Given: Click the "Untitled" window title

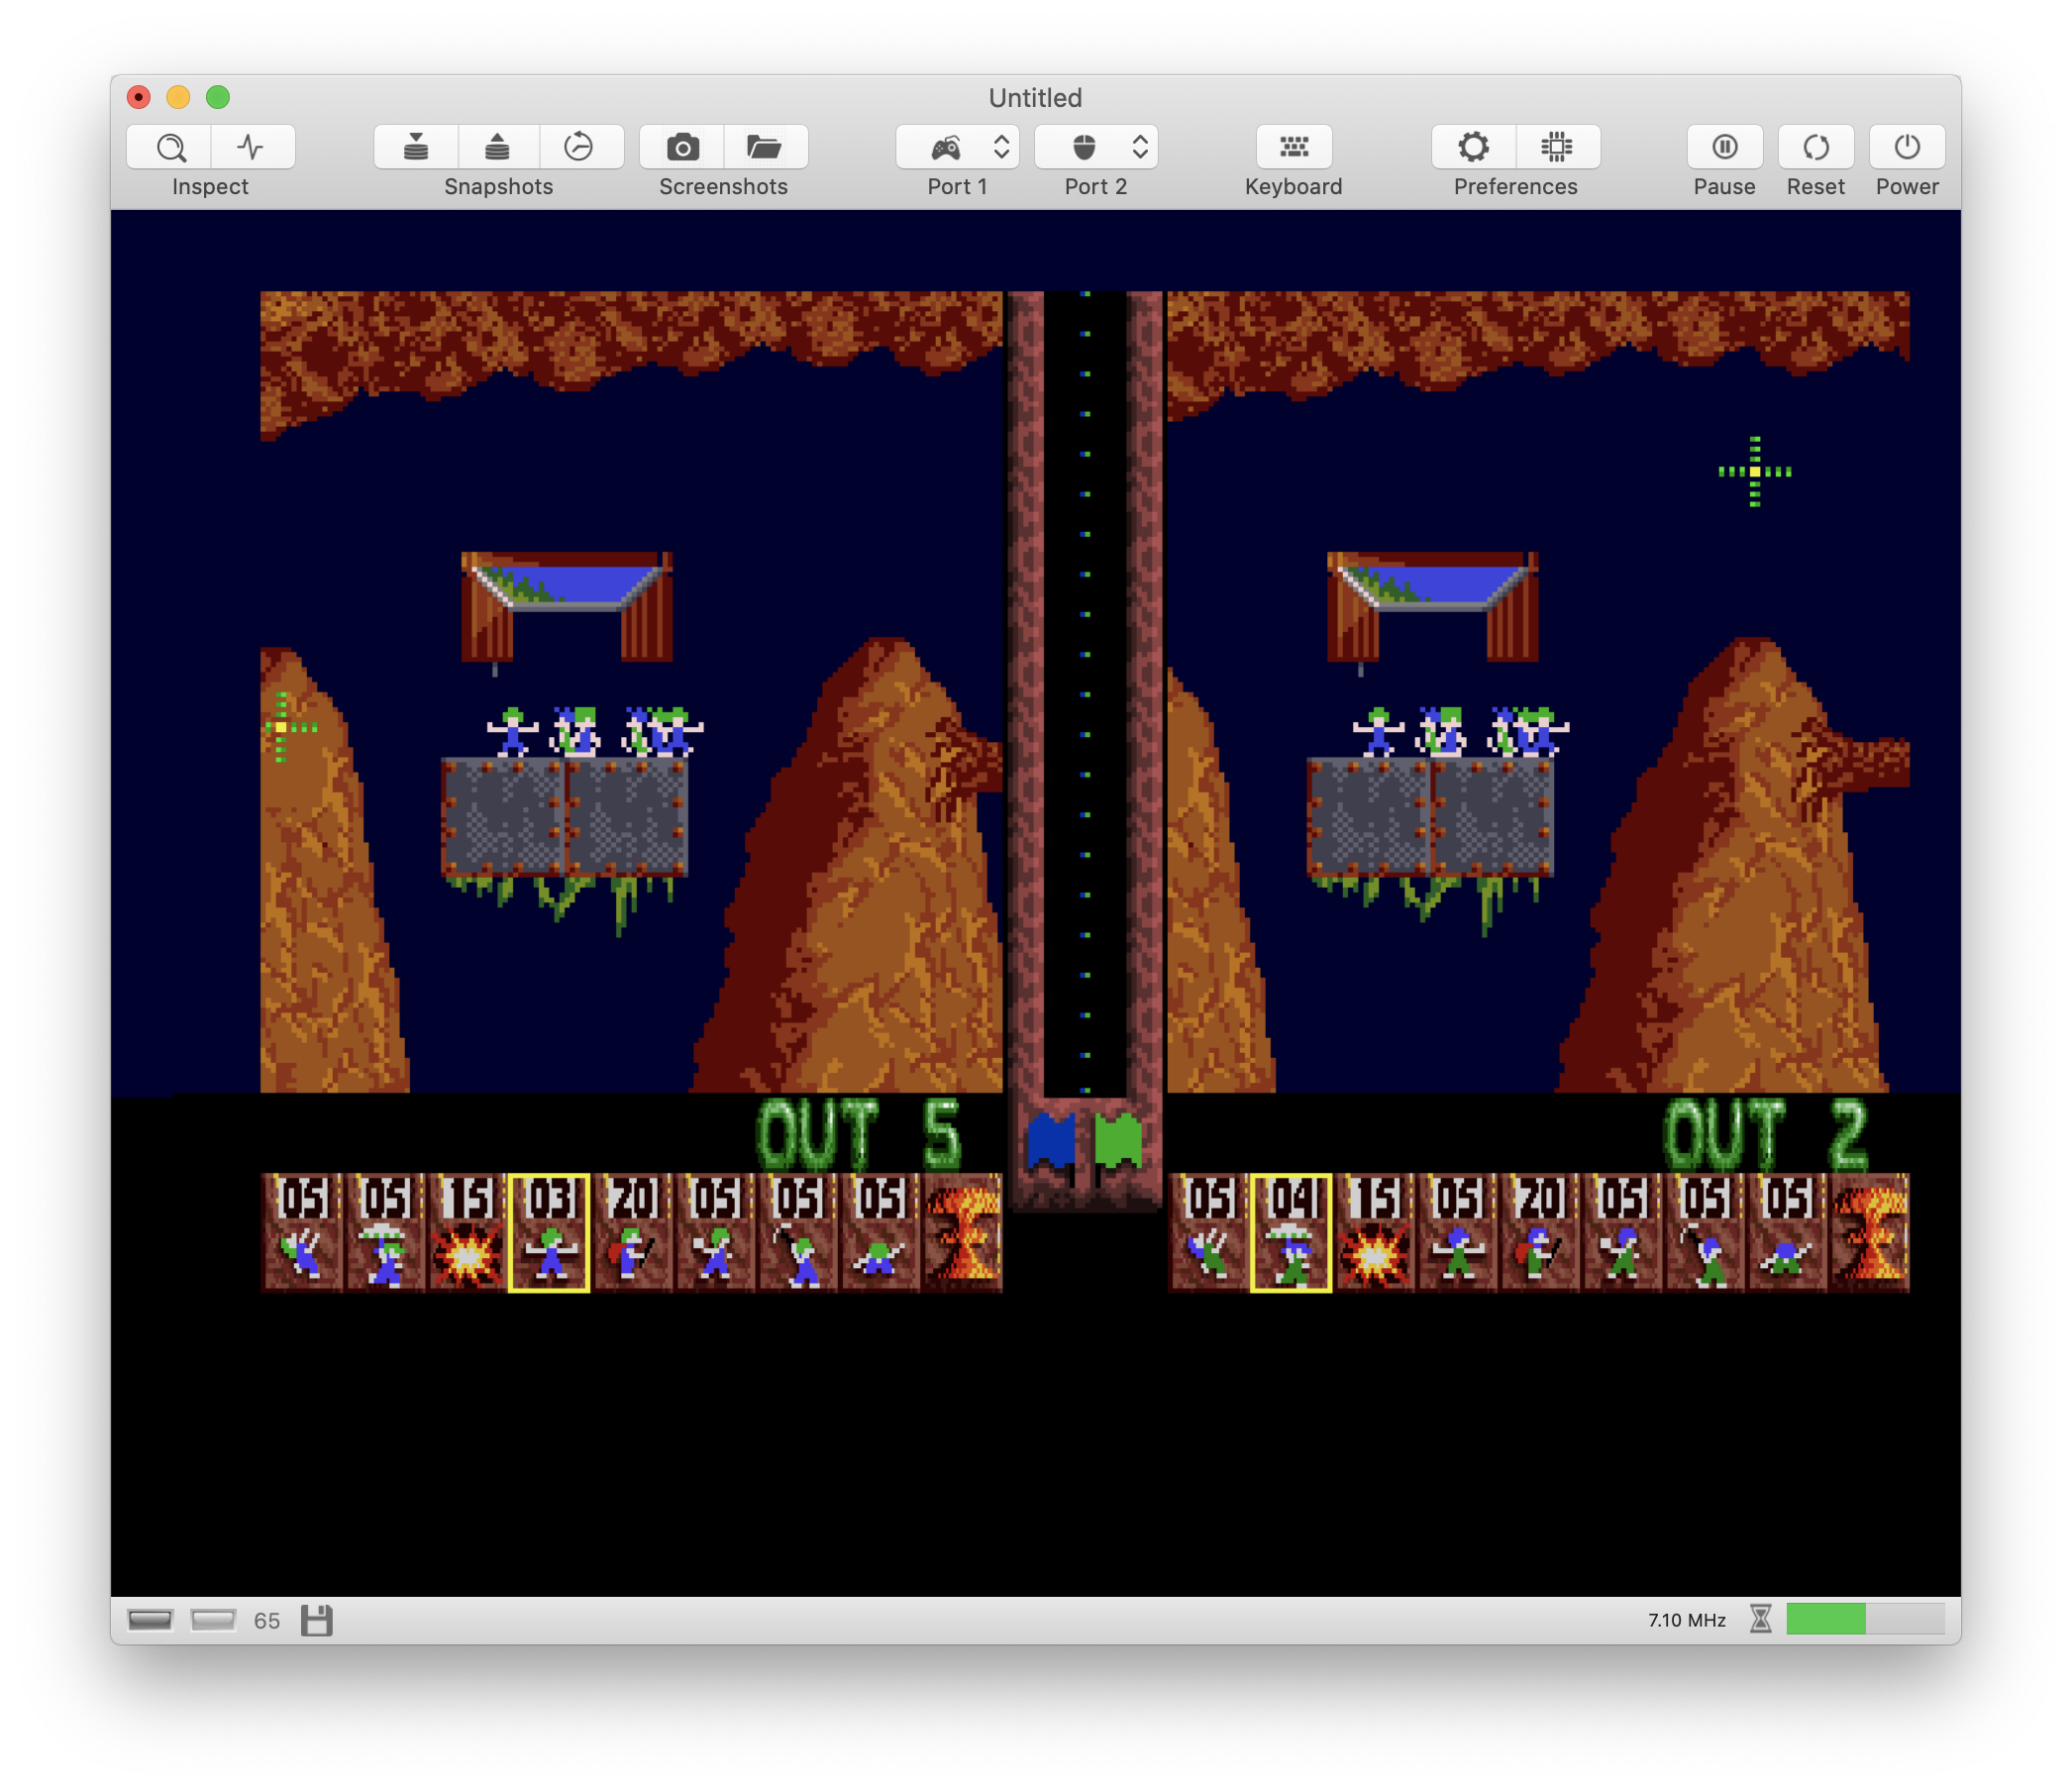Looking at the screenshot, I should (x=1035, y=98).
